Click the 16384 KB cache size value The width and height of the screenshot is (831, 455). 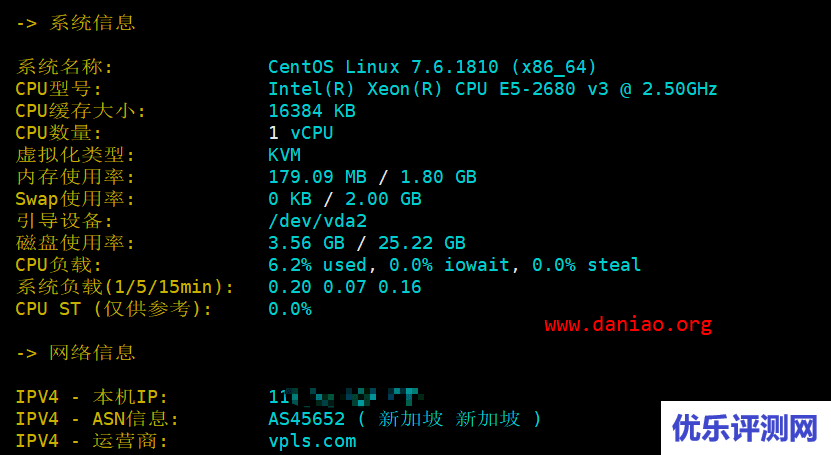(x=312, y=111)
